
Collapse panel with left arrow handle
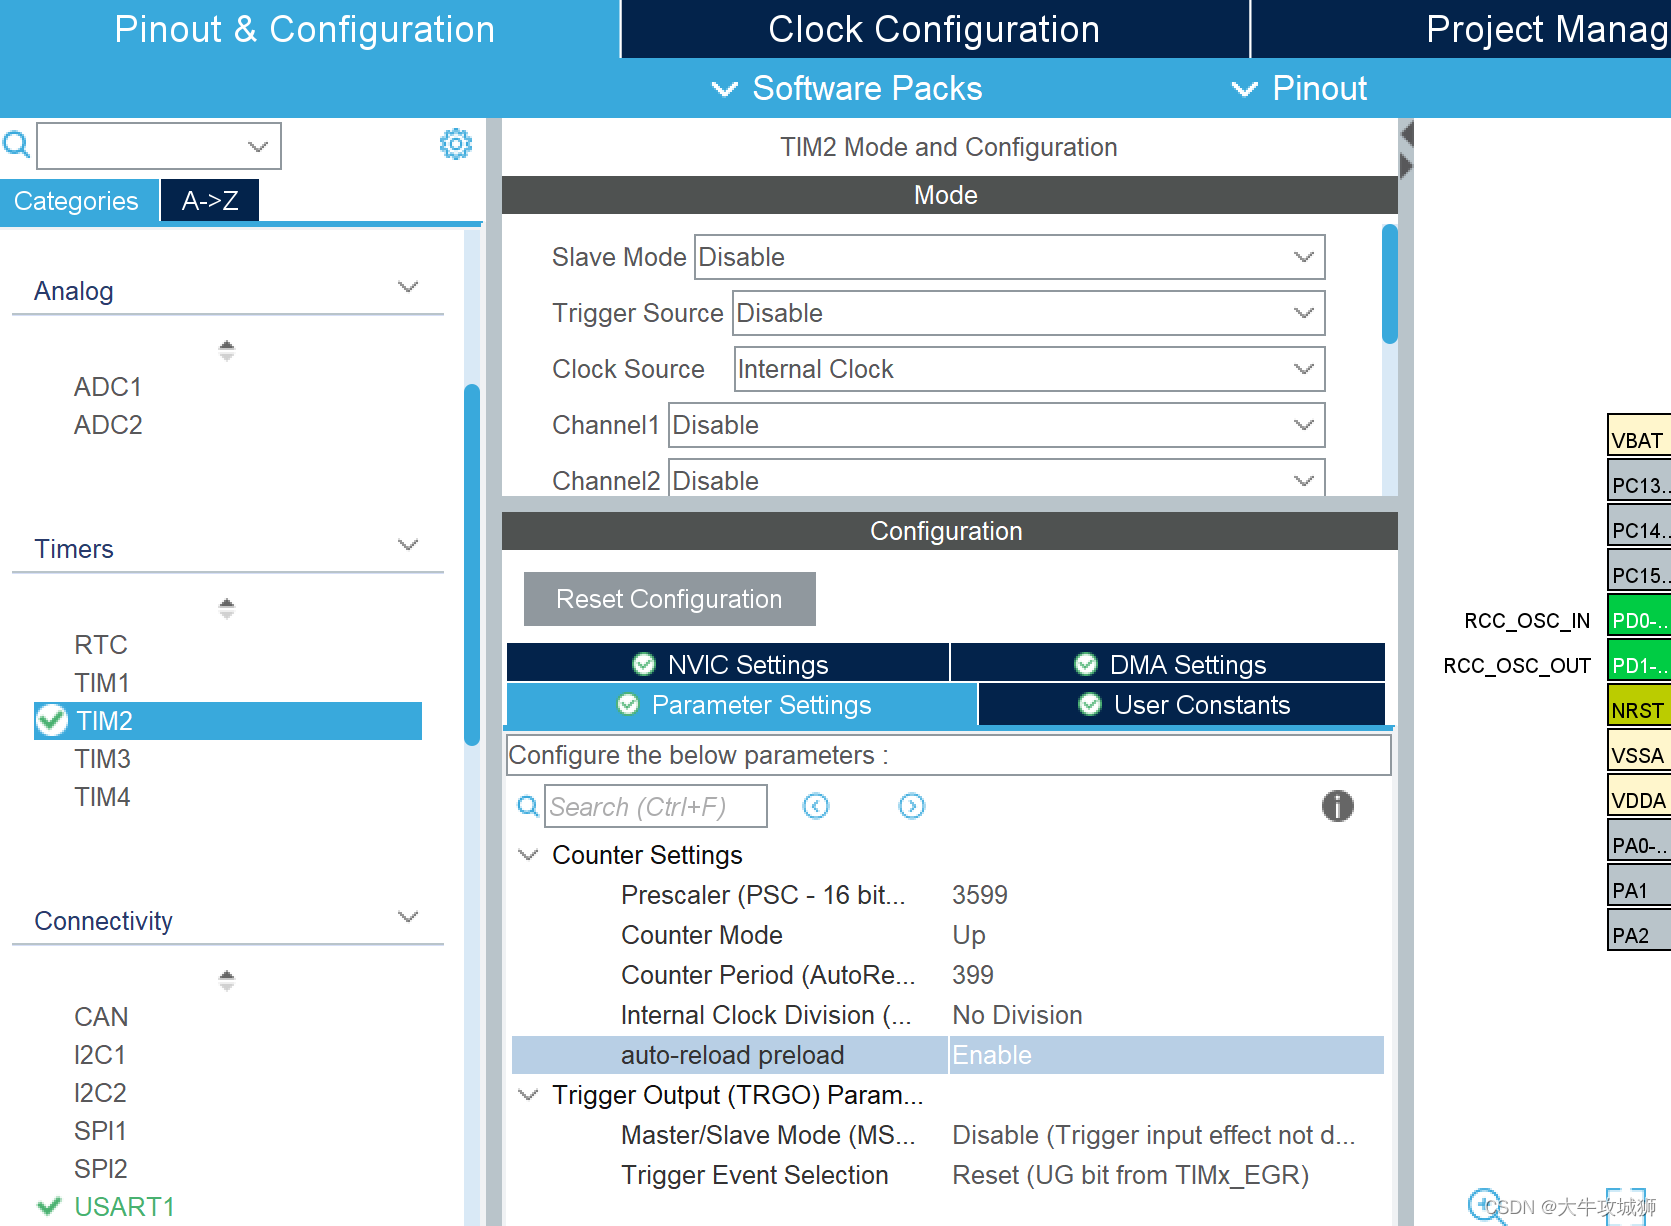click(1407, 134)
